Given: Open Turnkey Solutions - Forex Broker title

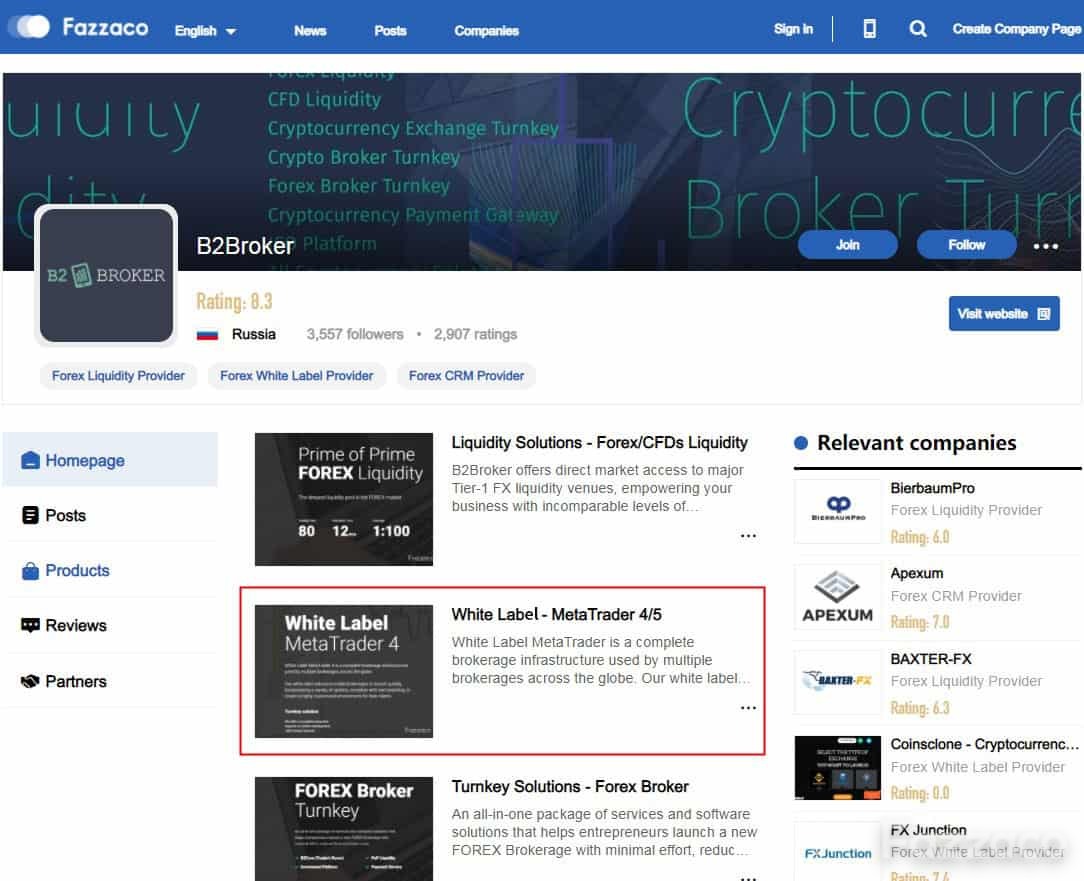Looking at the screenshot, I should [570, 787].
